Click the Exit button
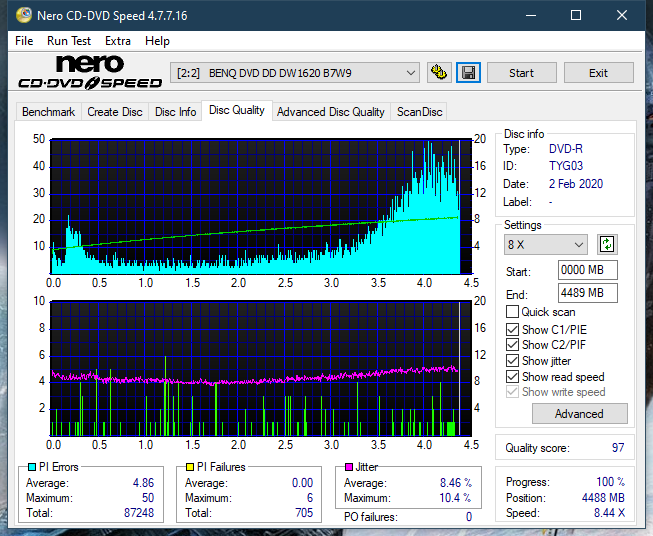 598,73
